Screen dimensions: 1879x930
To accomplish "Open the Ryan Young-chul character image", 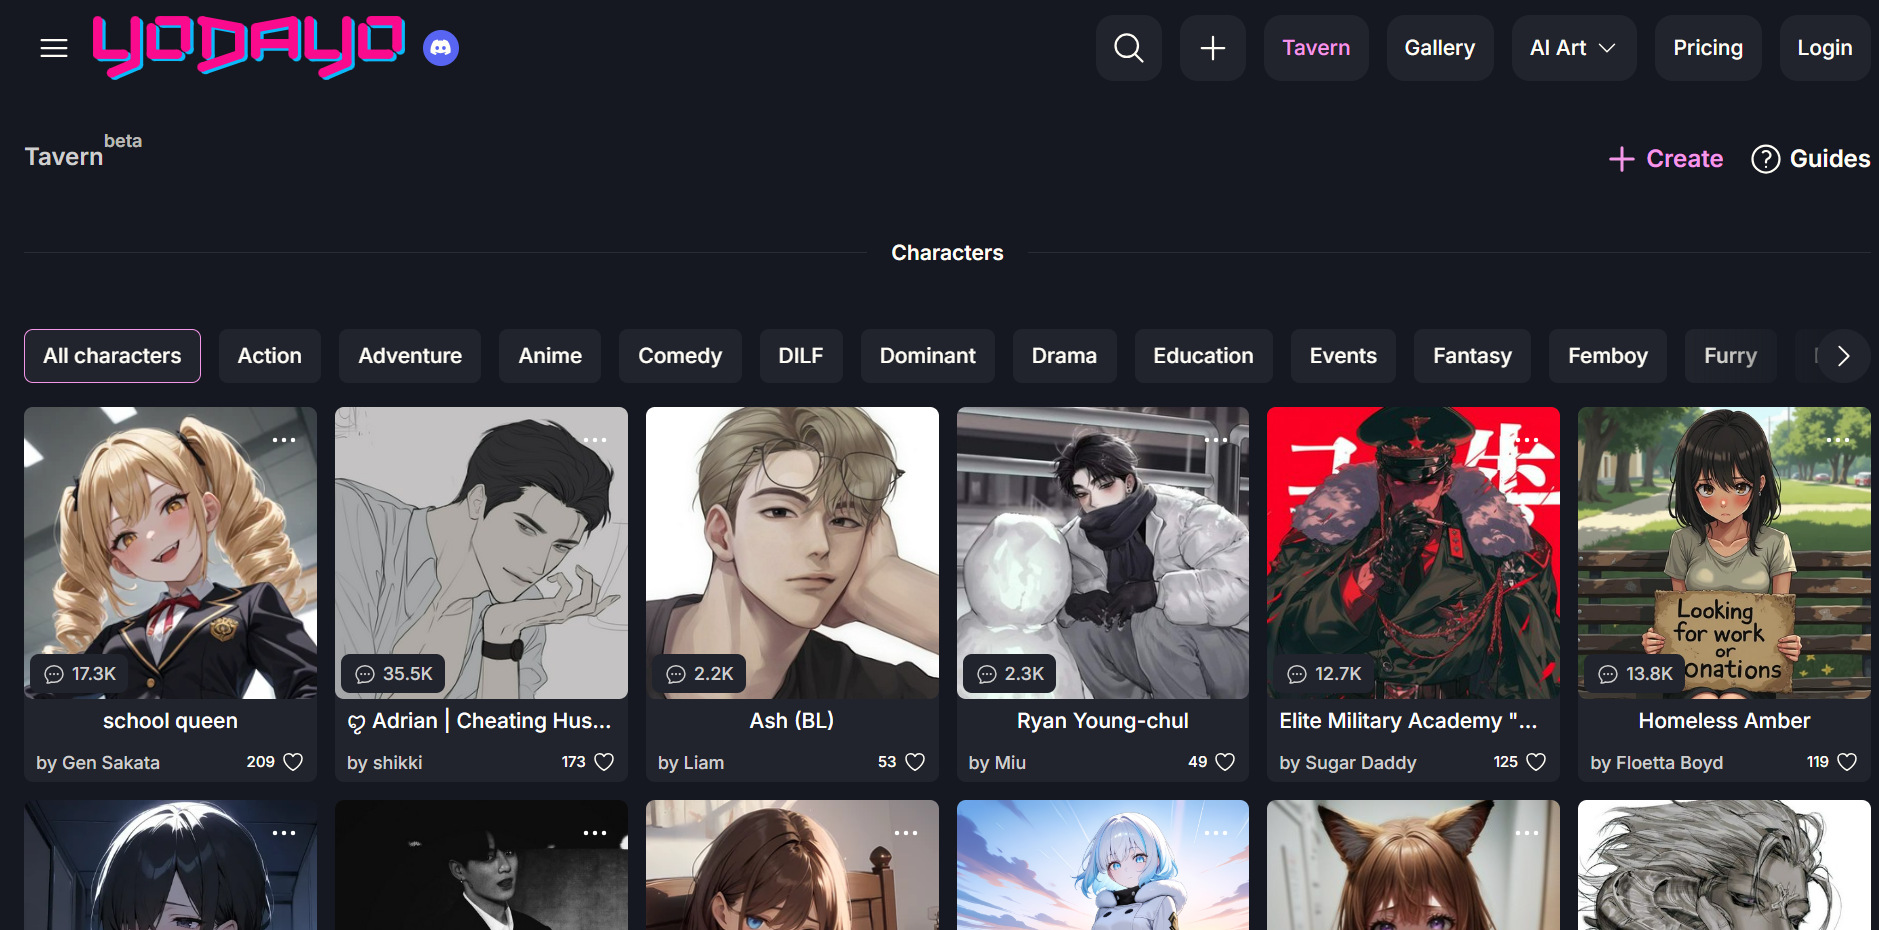I will tap(1103, 553).
